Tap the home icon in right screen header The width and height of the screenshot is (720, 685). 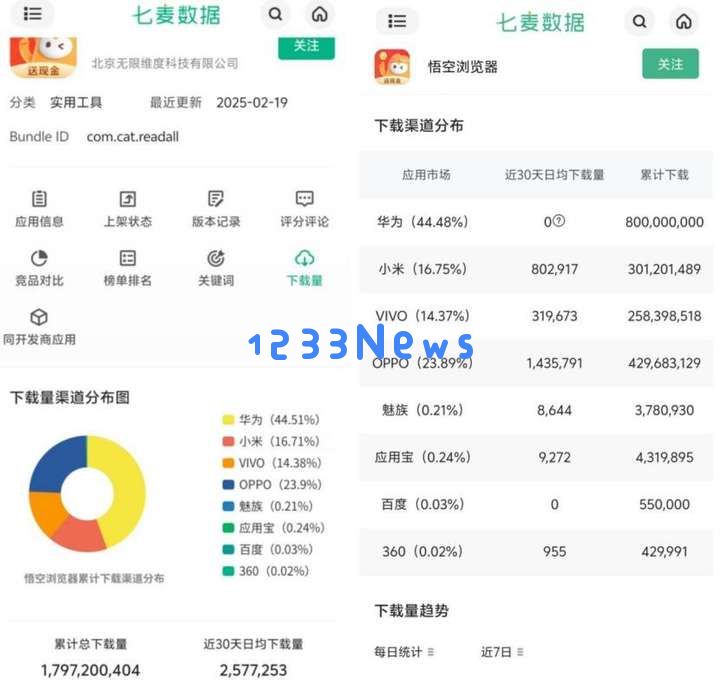pyautogui.click(x=684, y=21)
